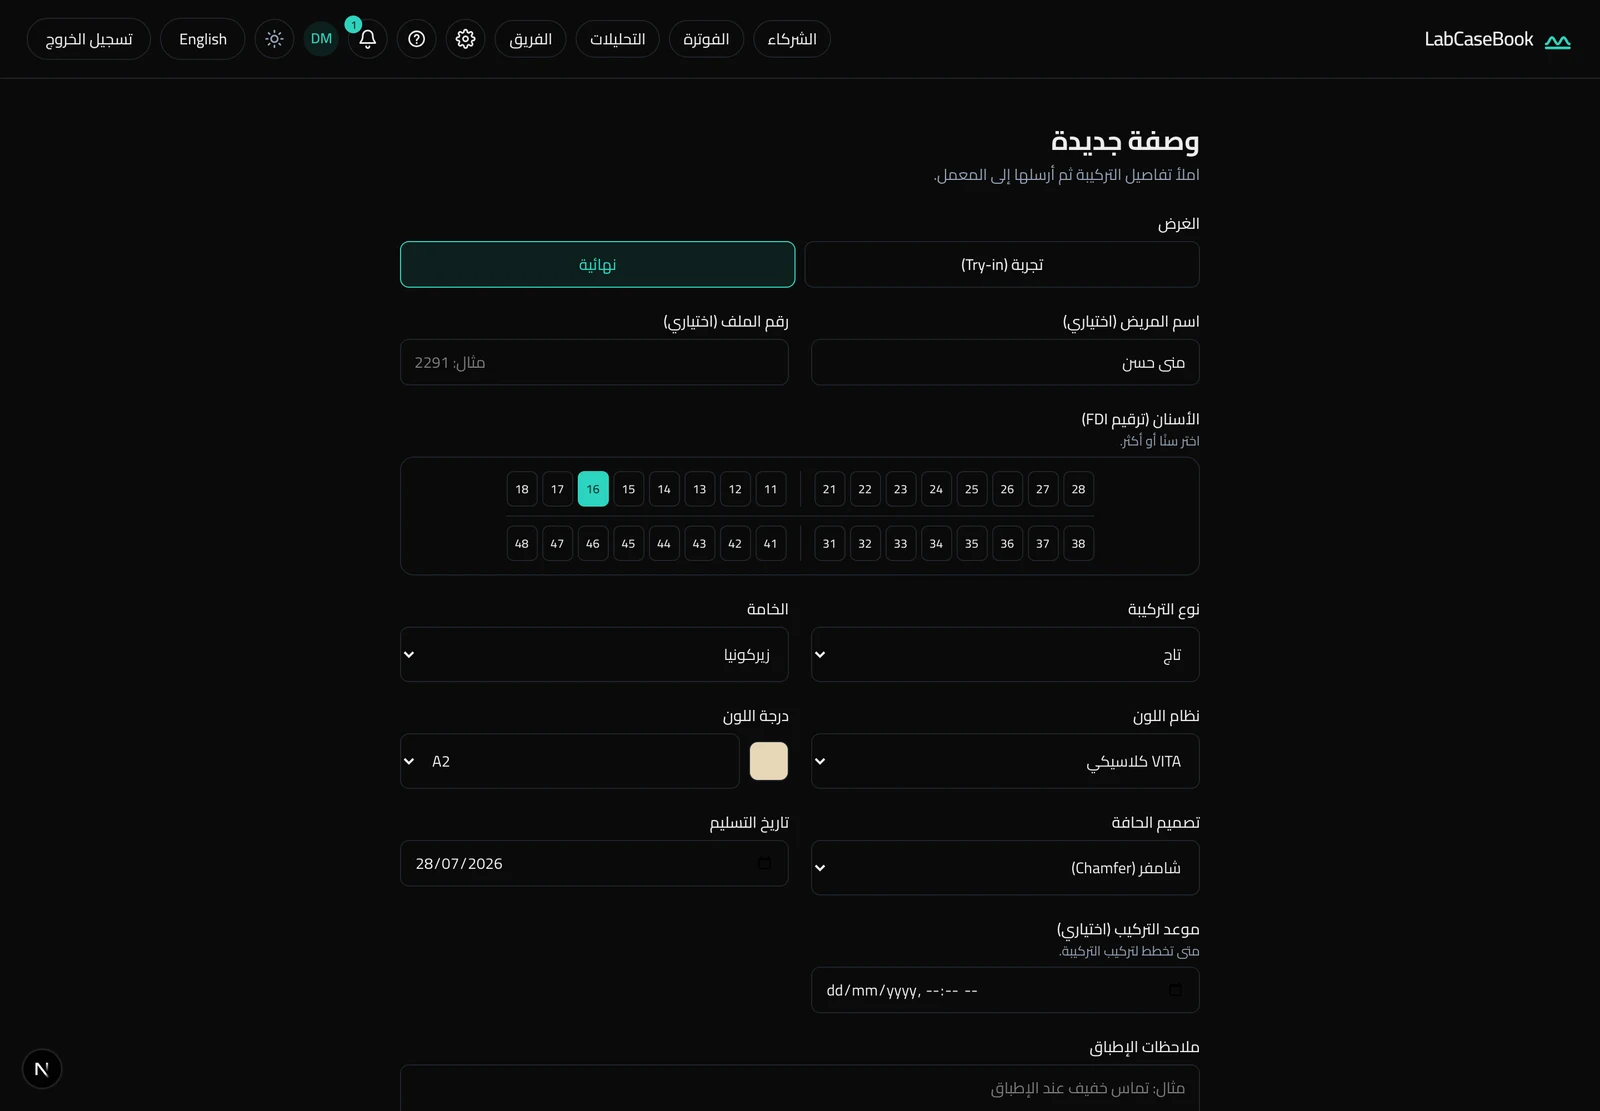Select tooth 12
Image resolution: width=1600 pixels, height=1111 pixels.
pyautogui.click(x=735, y=489)
